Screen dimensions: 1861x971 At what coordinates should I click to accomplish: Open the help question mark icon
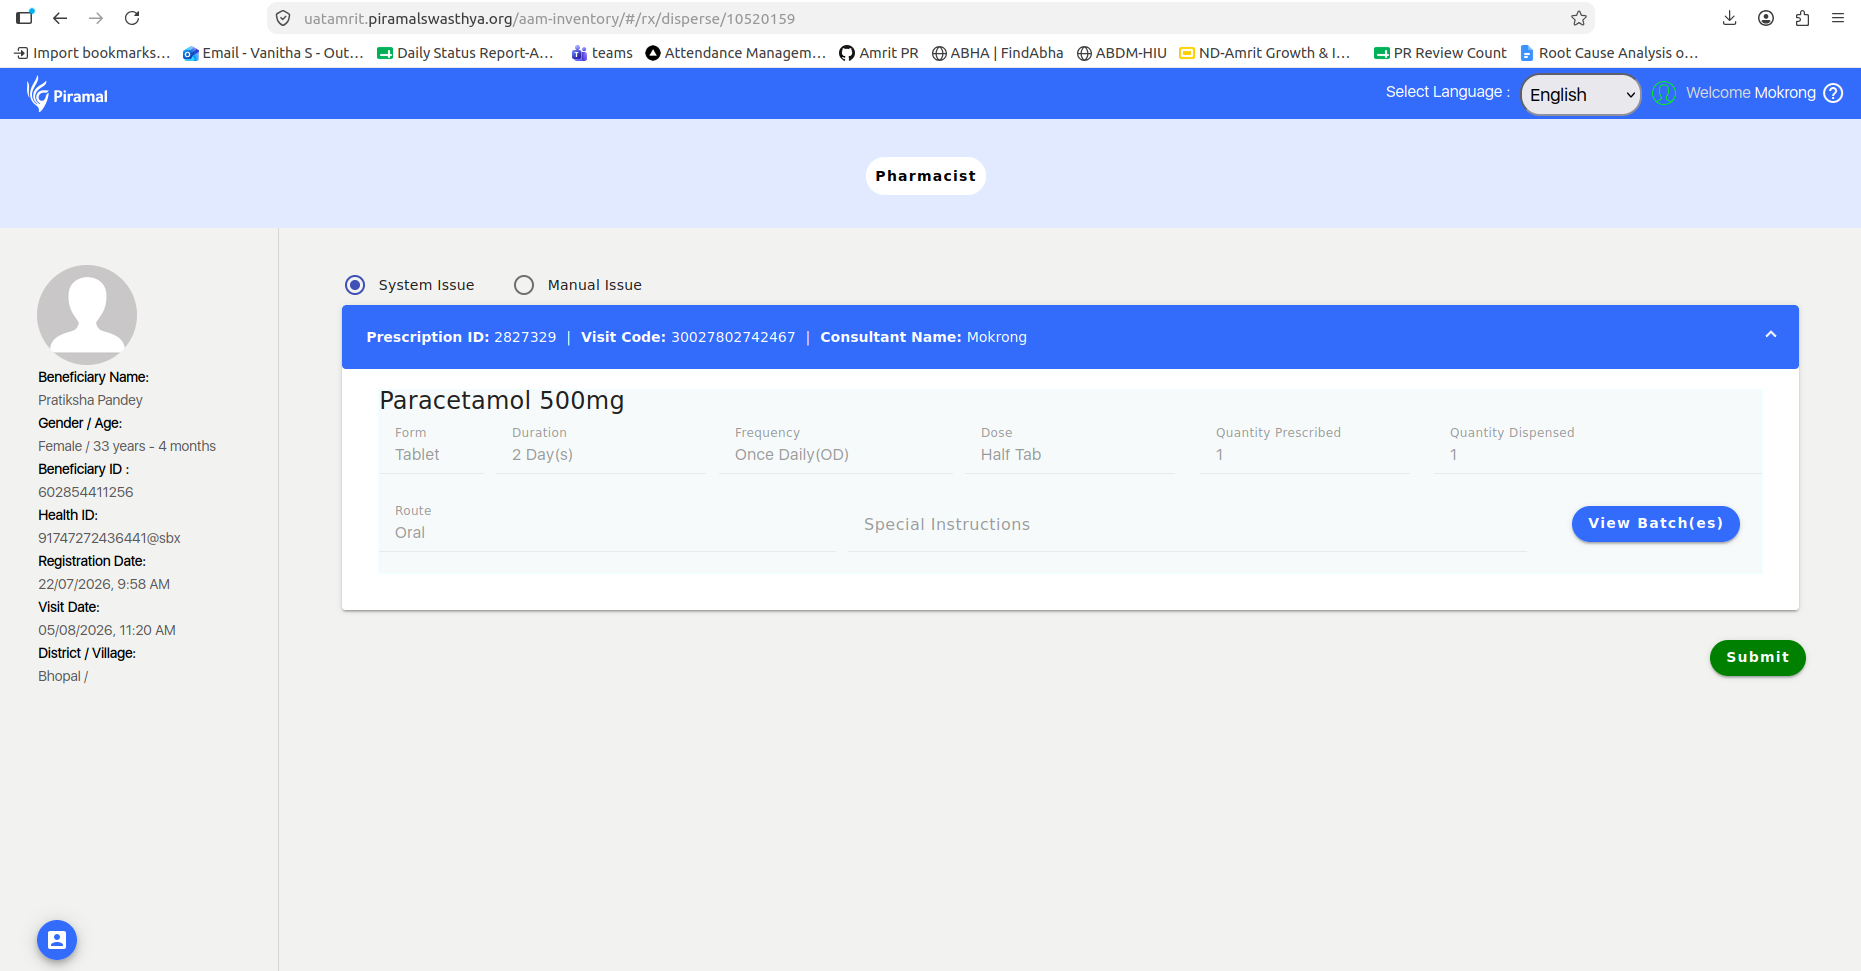1833,93
